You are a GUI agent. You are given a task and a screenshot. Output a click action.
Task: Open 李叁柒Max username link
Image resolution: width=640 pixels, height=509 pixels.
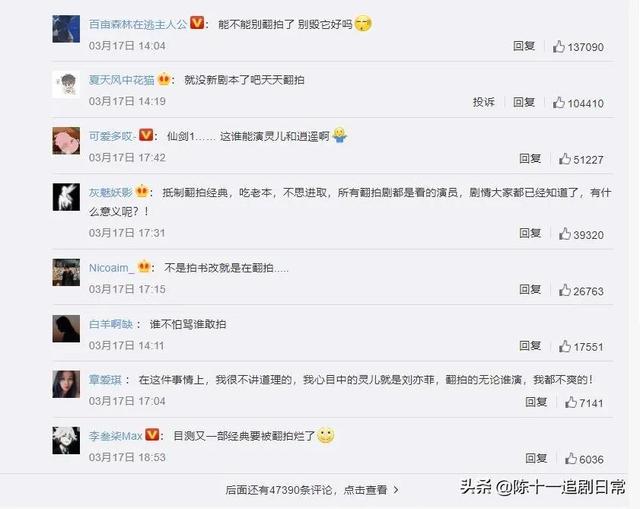click(x=116, y=436)
